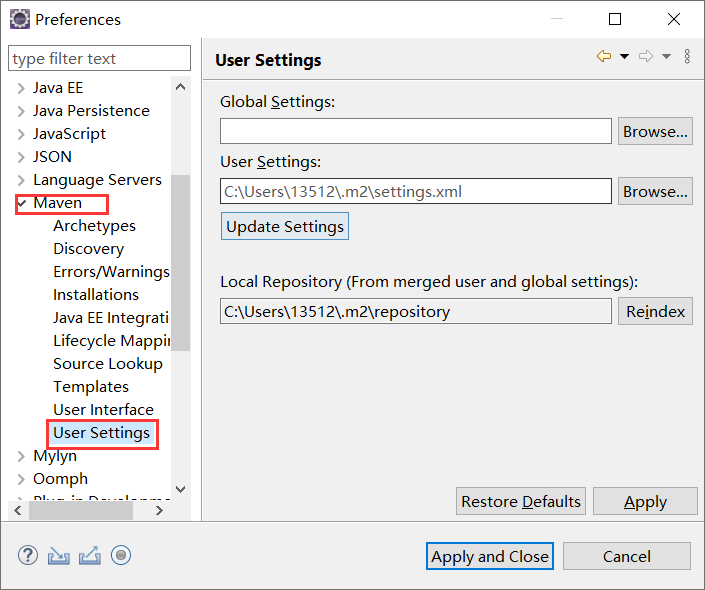This screenshot has width=705, height=590.
Task: Expand the JSON tree node
Action: (21, 156)
